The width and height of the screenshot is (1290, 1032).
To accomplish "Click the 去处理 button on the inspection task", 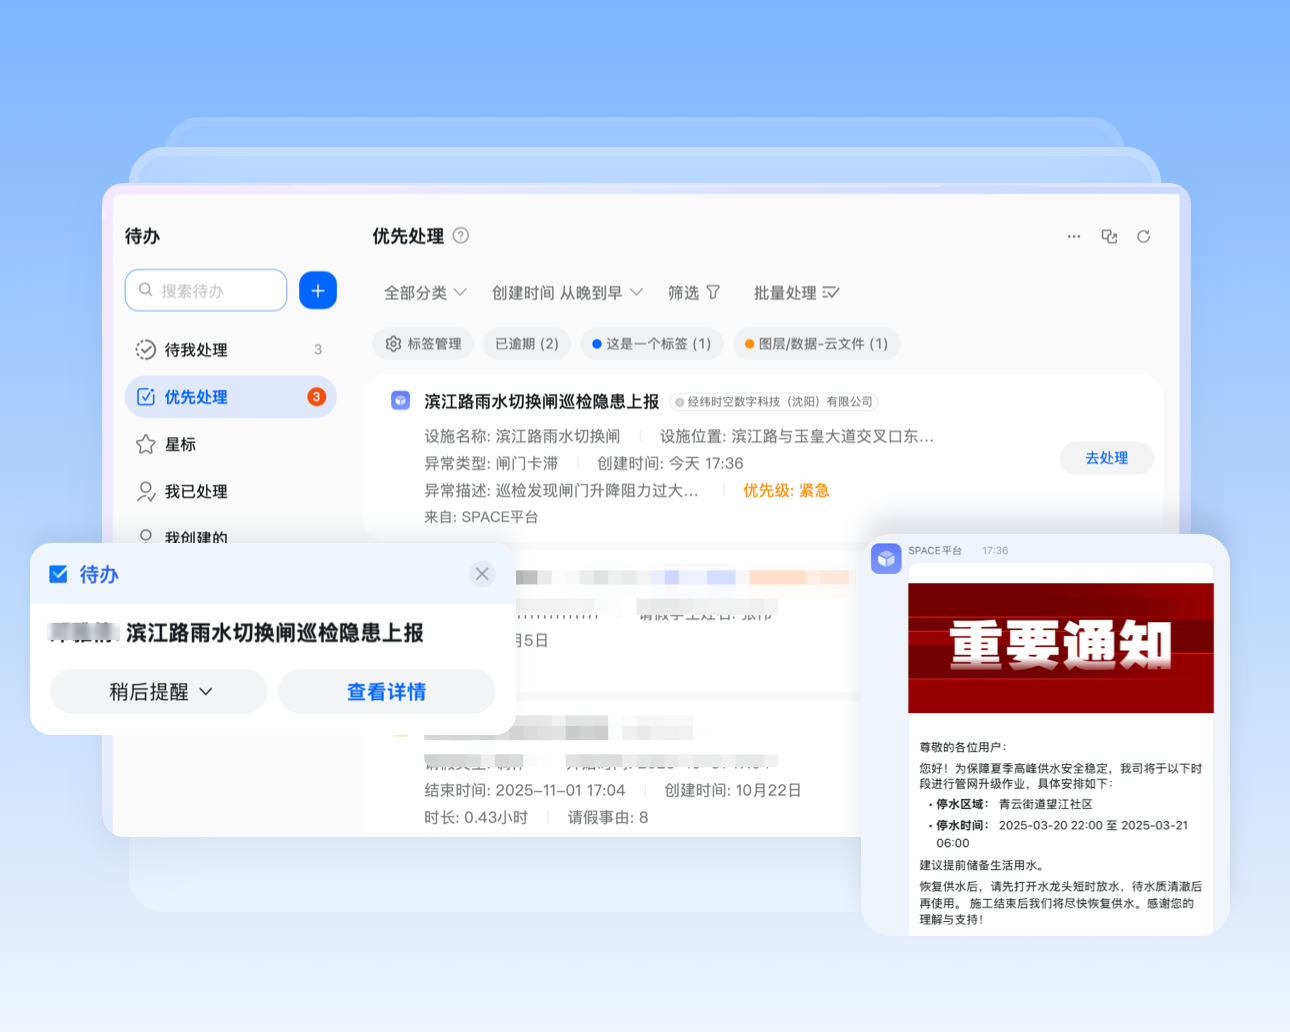I will 1106,457.
